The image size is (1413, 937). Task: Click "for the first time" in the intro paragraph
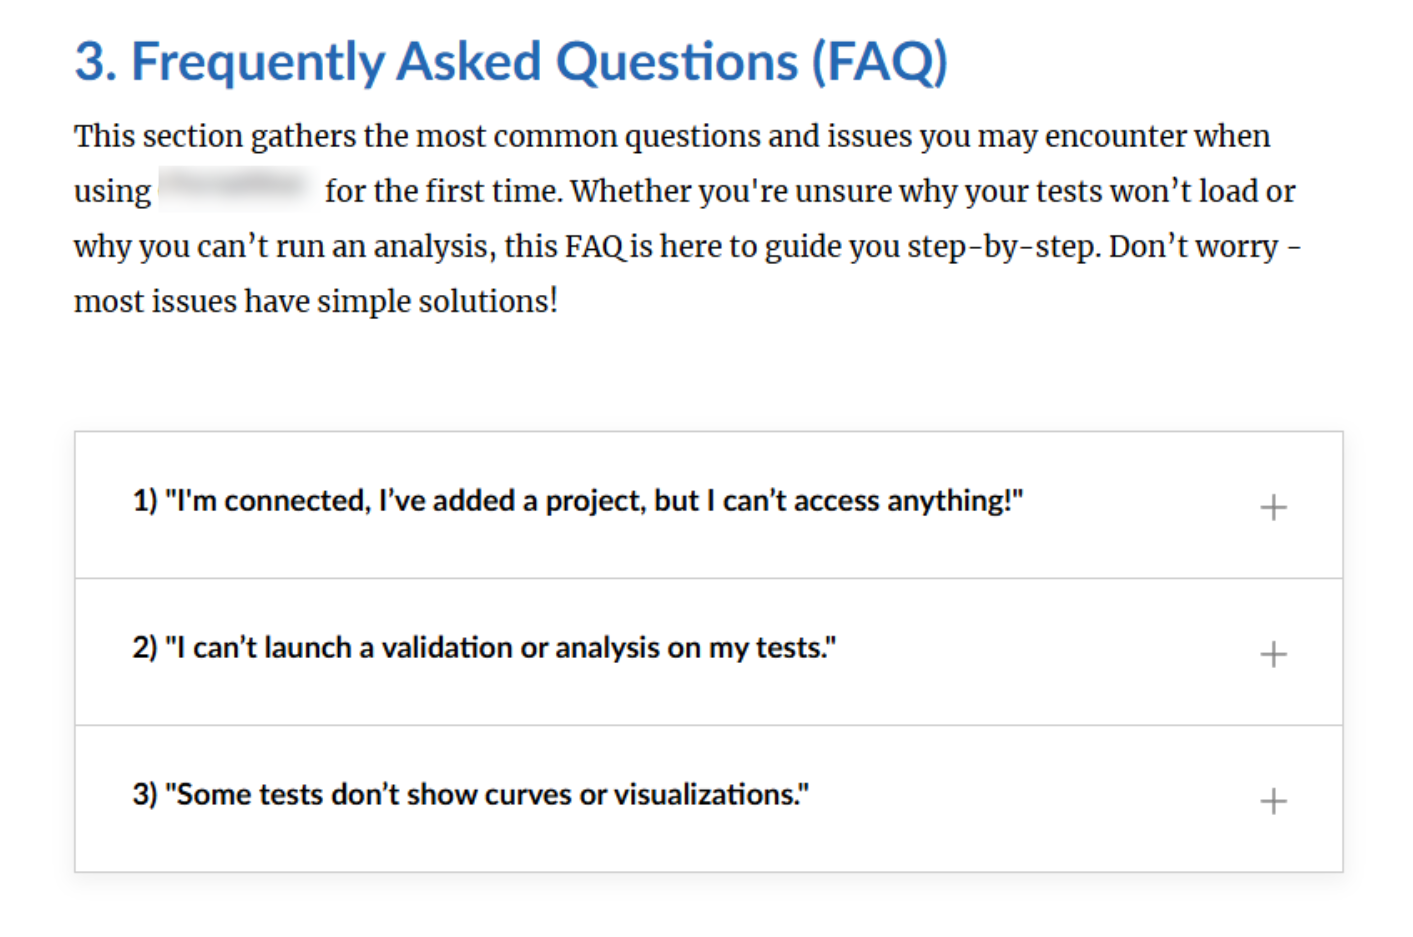(441, 191)
